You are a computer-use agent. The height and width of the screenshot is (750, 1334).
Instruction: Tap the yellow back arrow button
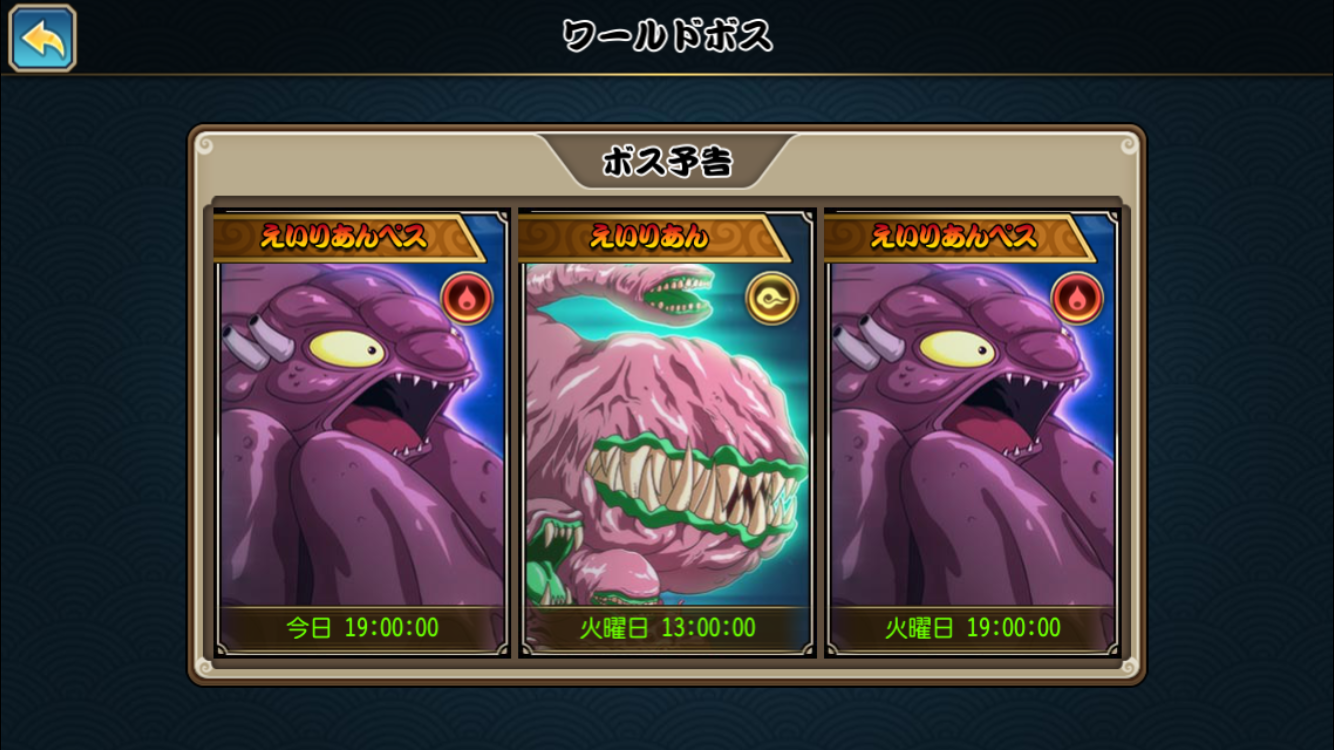tap(42, 38)
